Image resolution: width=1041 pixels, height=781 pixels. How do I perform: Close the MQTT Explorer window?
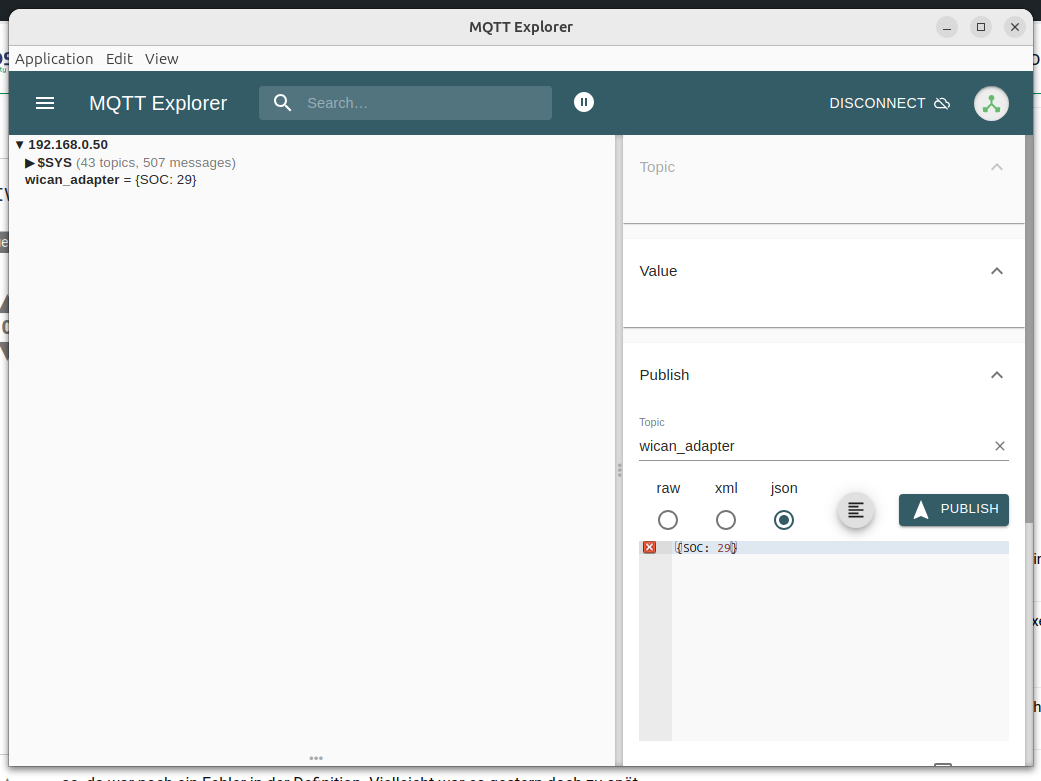point(1014,27)
